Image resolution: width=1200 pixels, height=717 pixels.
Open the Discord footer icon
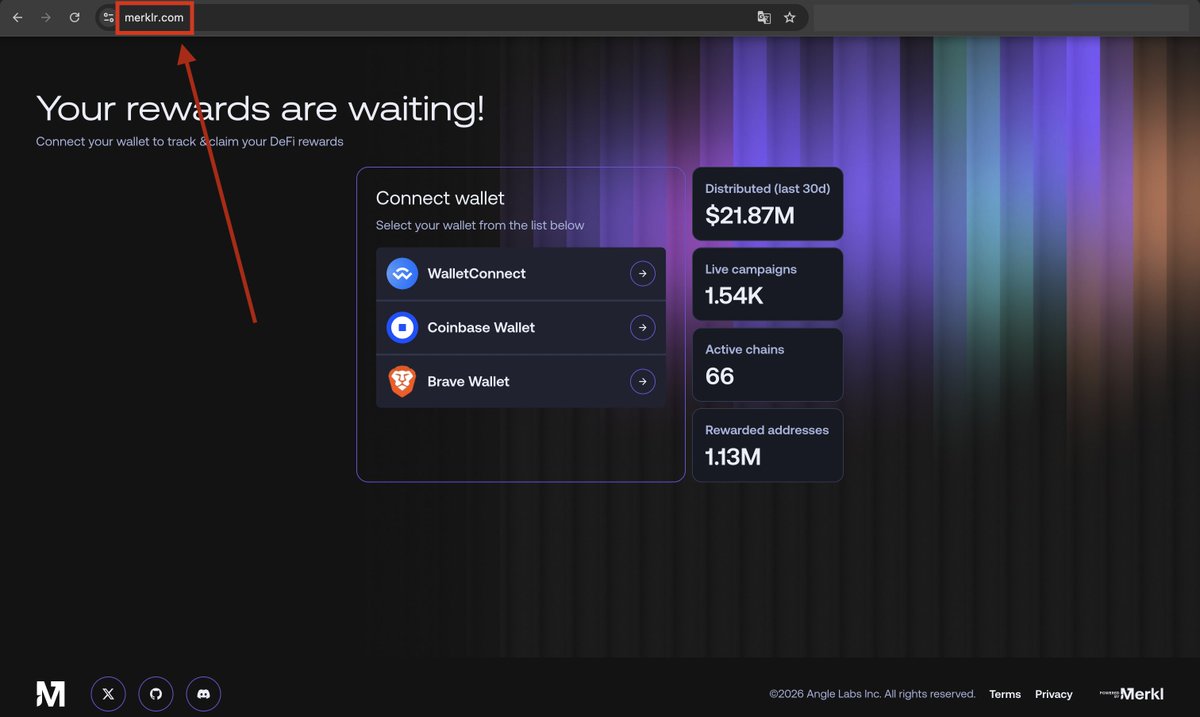pyautogui.click(x=203, y=693)
